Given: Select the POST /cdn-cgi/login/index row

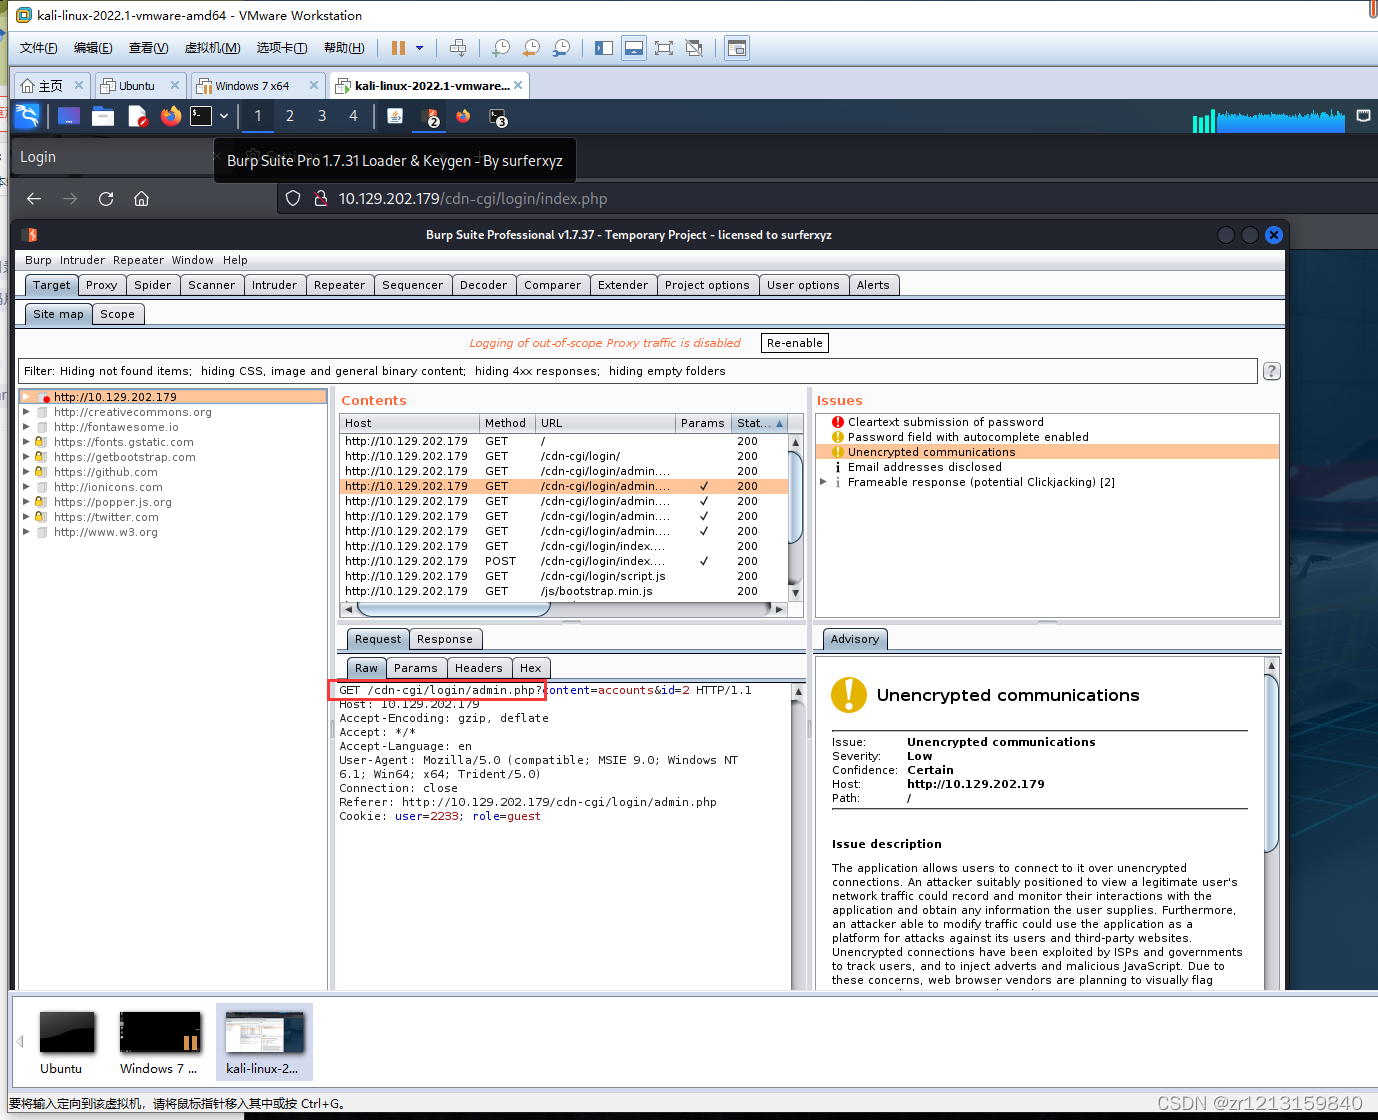Looking at the screenshot, I should point(564,561).
